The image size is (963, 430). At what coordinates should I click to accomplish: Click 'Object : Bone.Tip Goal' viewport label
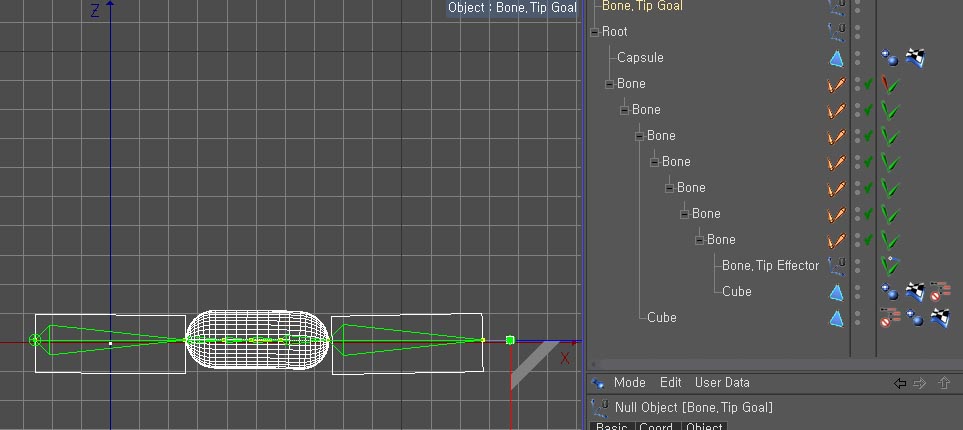click(512, 8)
